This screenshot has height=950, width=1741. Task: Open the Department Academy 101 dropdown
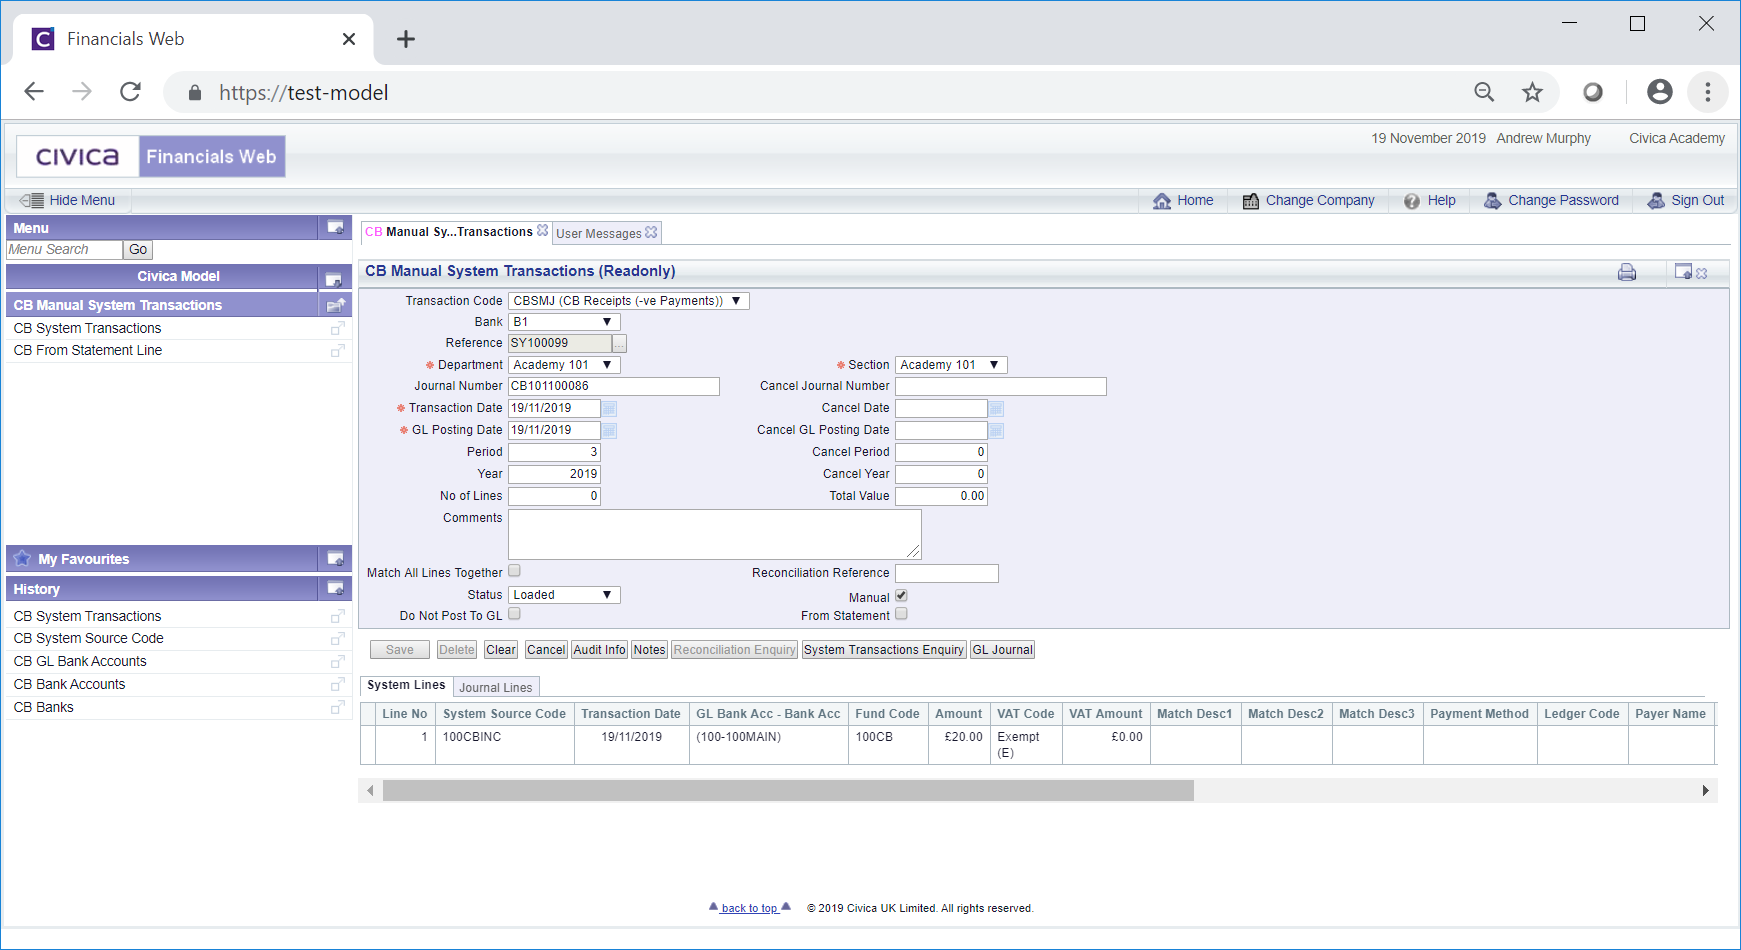point(565,365)
